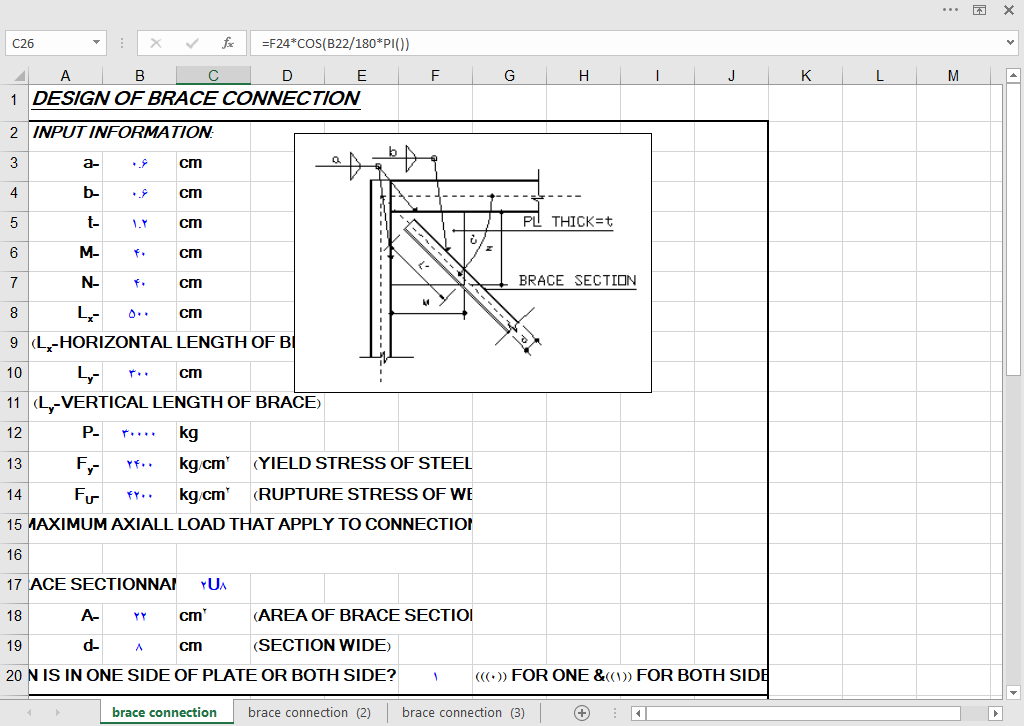Click the vertical scrollbar thumb
The image size is (1024, 726).
pyautogui.click(x=1013, y=230)
